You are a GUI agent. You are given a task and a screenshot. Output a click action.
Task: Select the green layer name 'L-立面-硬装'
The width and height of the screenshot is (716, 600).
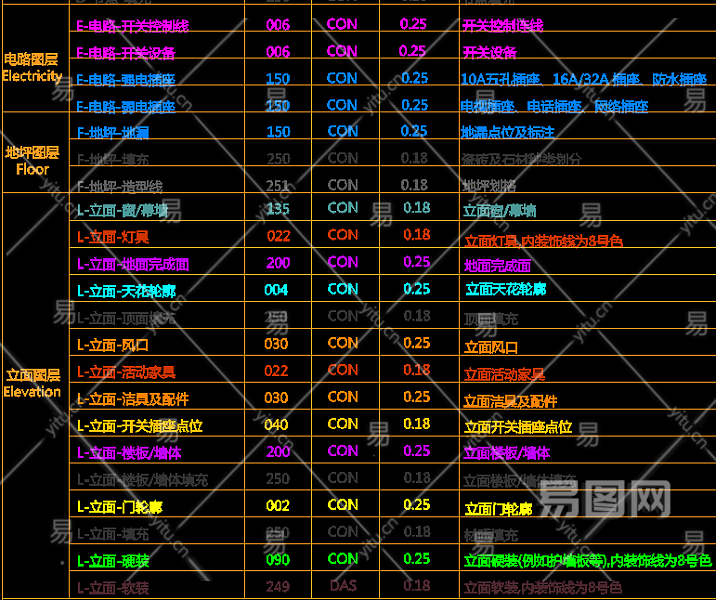tap(113, 561)
